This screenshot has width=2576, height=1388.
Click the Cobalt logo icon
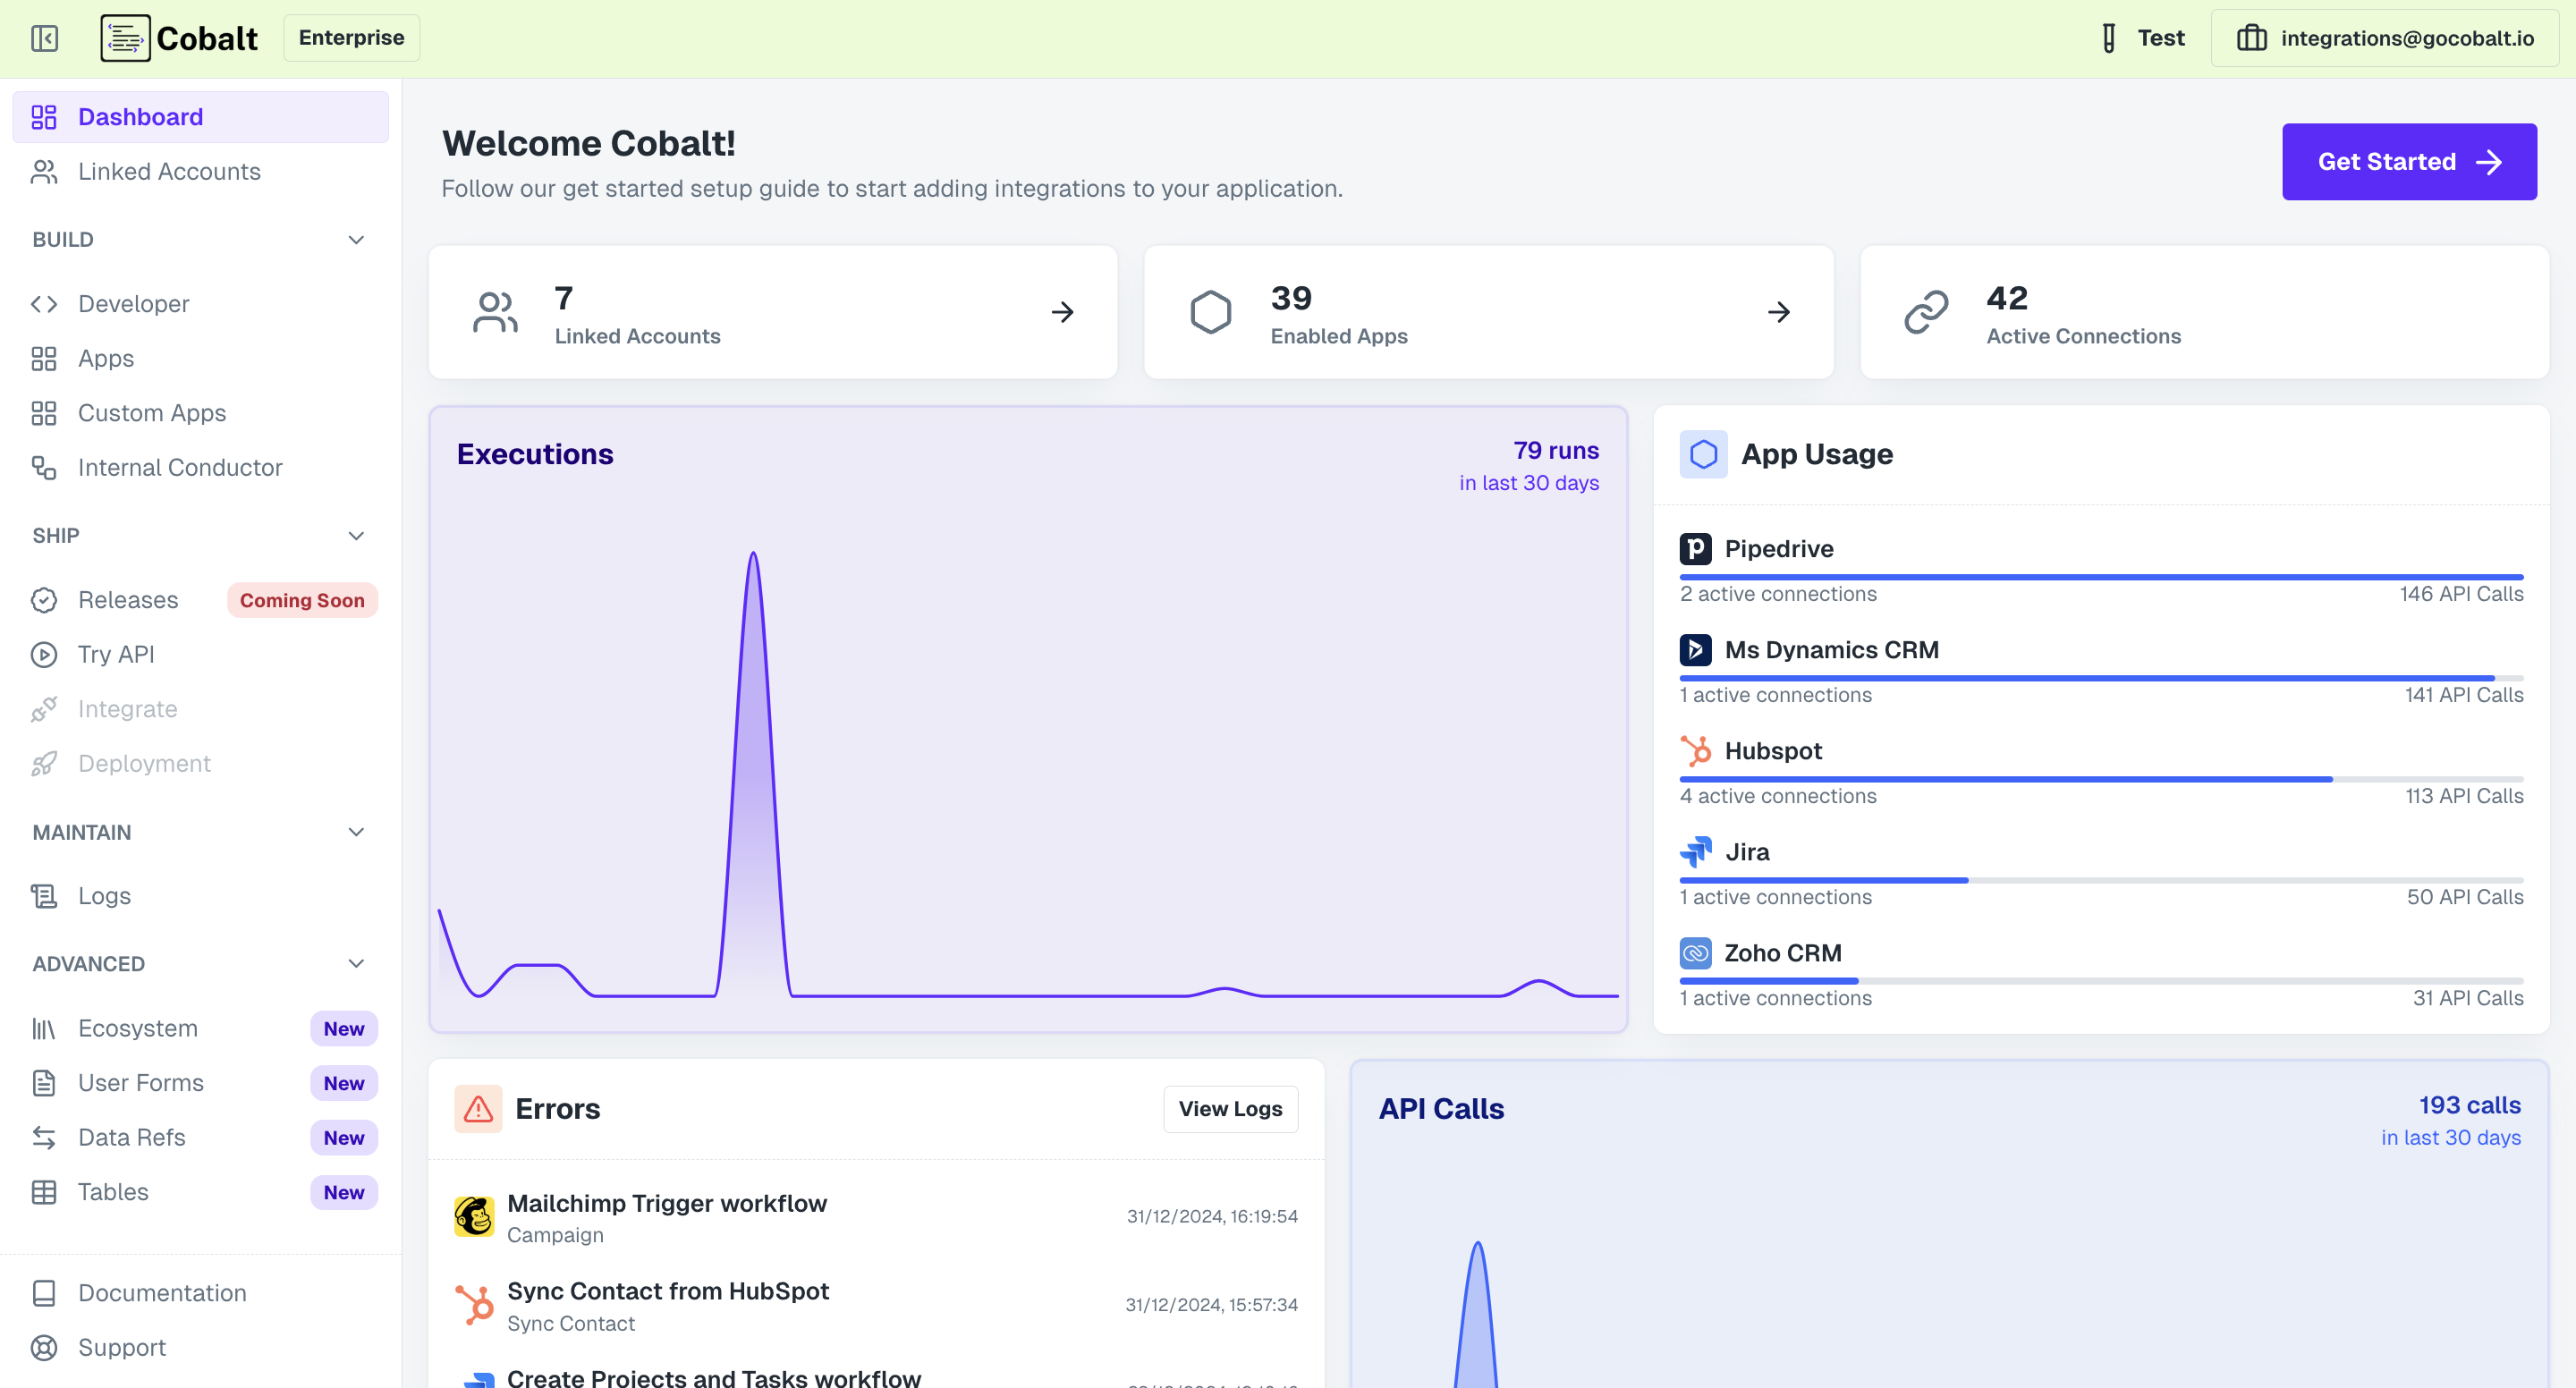click(x=125, y=38)
